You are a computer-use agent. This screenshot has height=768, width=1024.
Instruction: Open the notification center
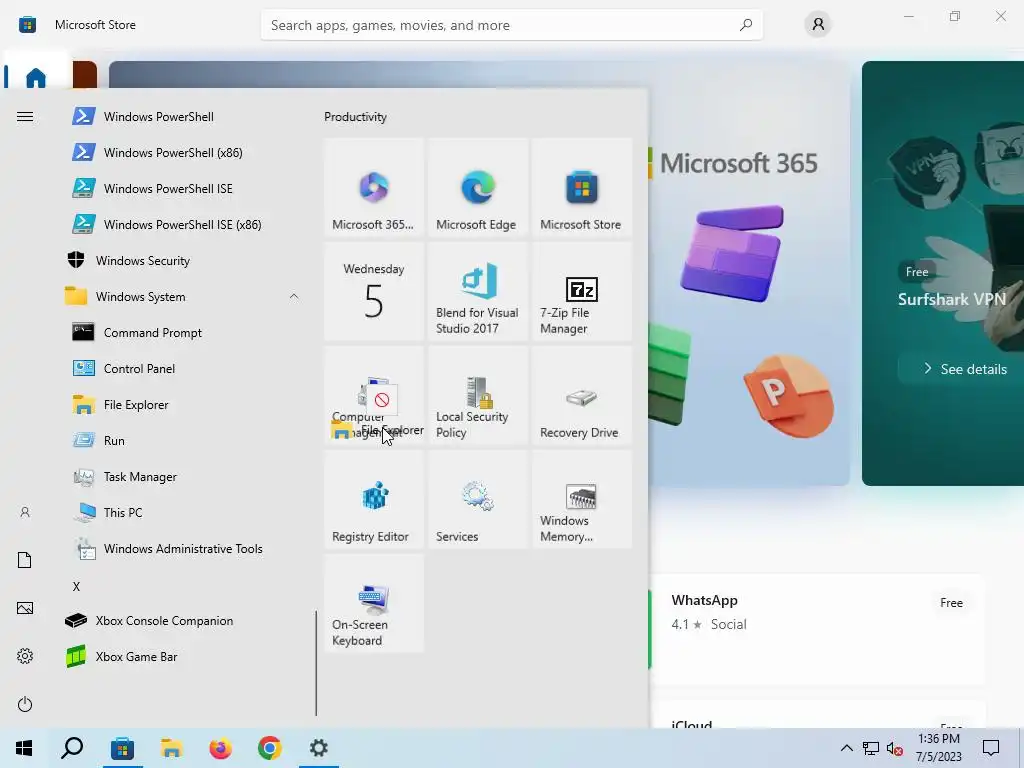coord(991,748)
